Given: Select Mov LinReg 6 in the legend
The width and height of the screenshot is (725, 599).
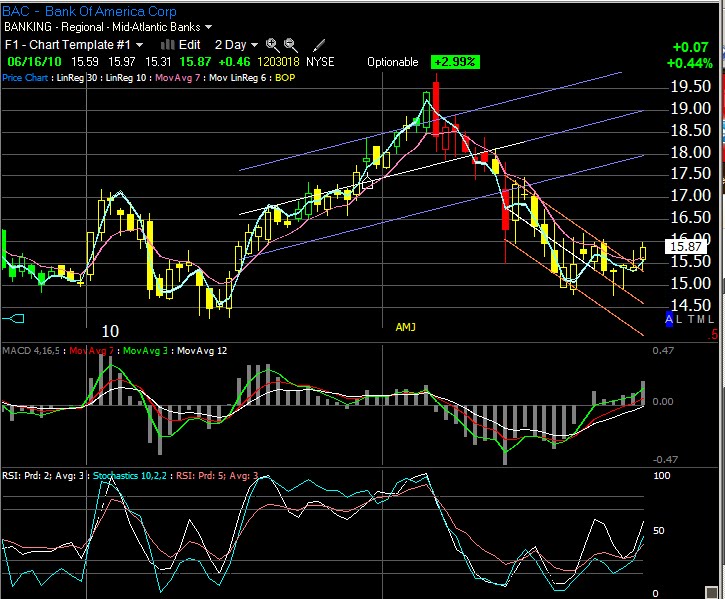Looking at the screenshot, I should coord(238,78).
